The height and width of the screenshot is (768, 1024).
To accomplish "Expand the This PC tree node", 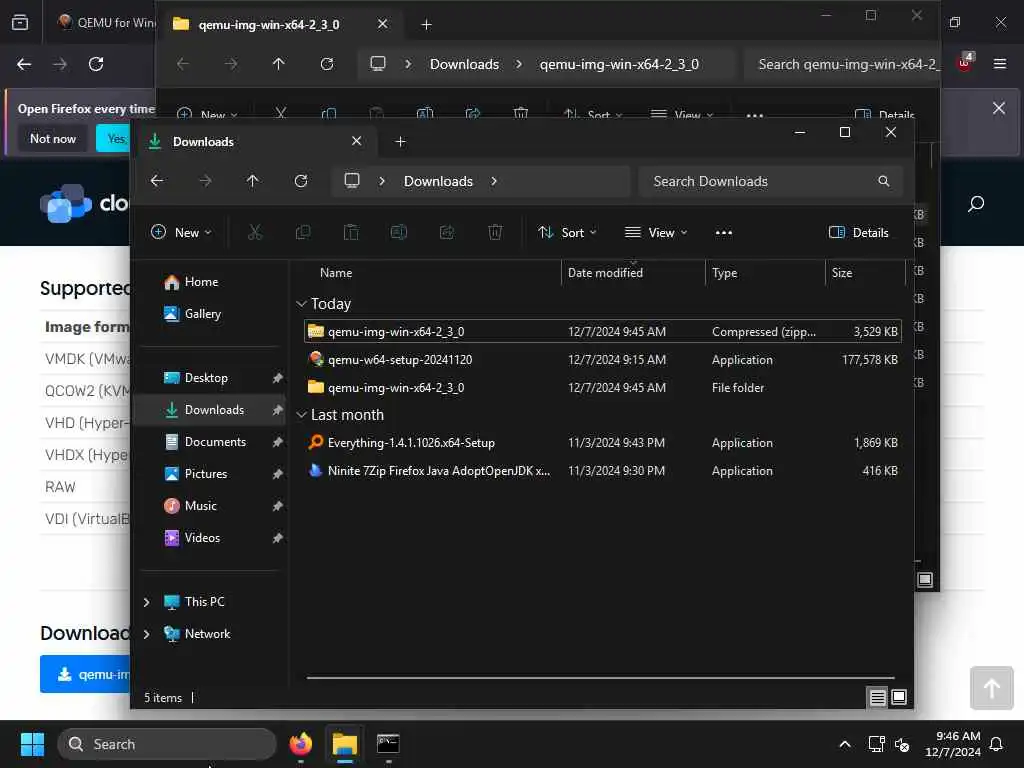I will (x=146, y=601).
